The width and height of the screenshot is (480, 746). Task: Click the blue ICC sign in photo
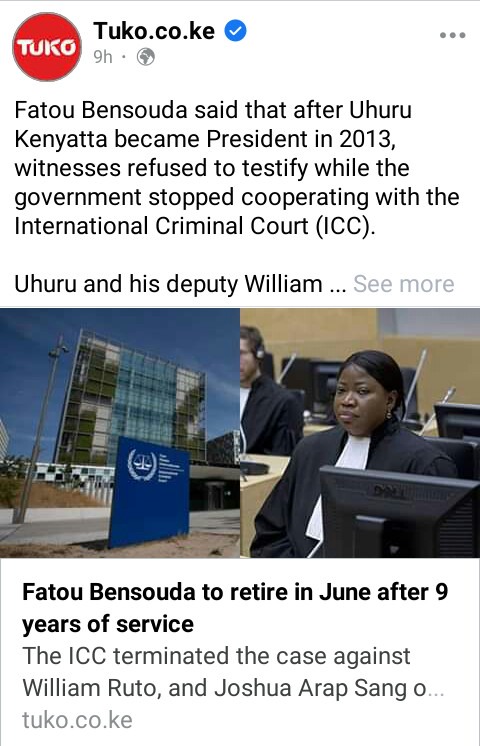pyautogui.click(x=149, y=491)
